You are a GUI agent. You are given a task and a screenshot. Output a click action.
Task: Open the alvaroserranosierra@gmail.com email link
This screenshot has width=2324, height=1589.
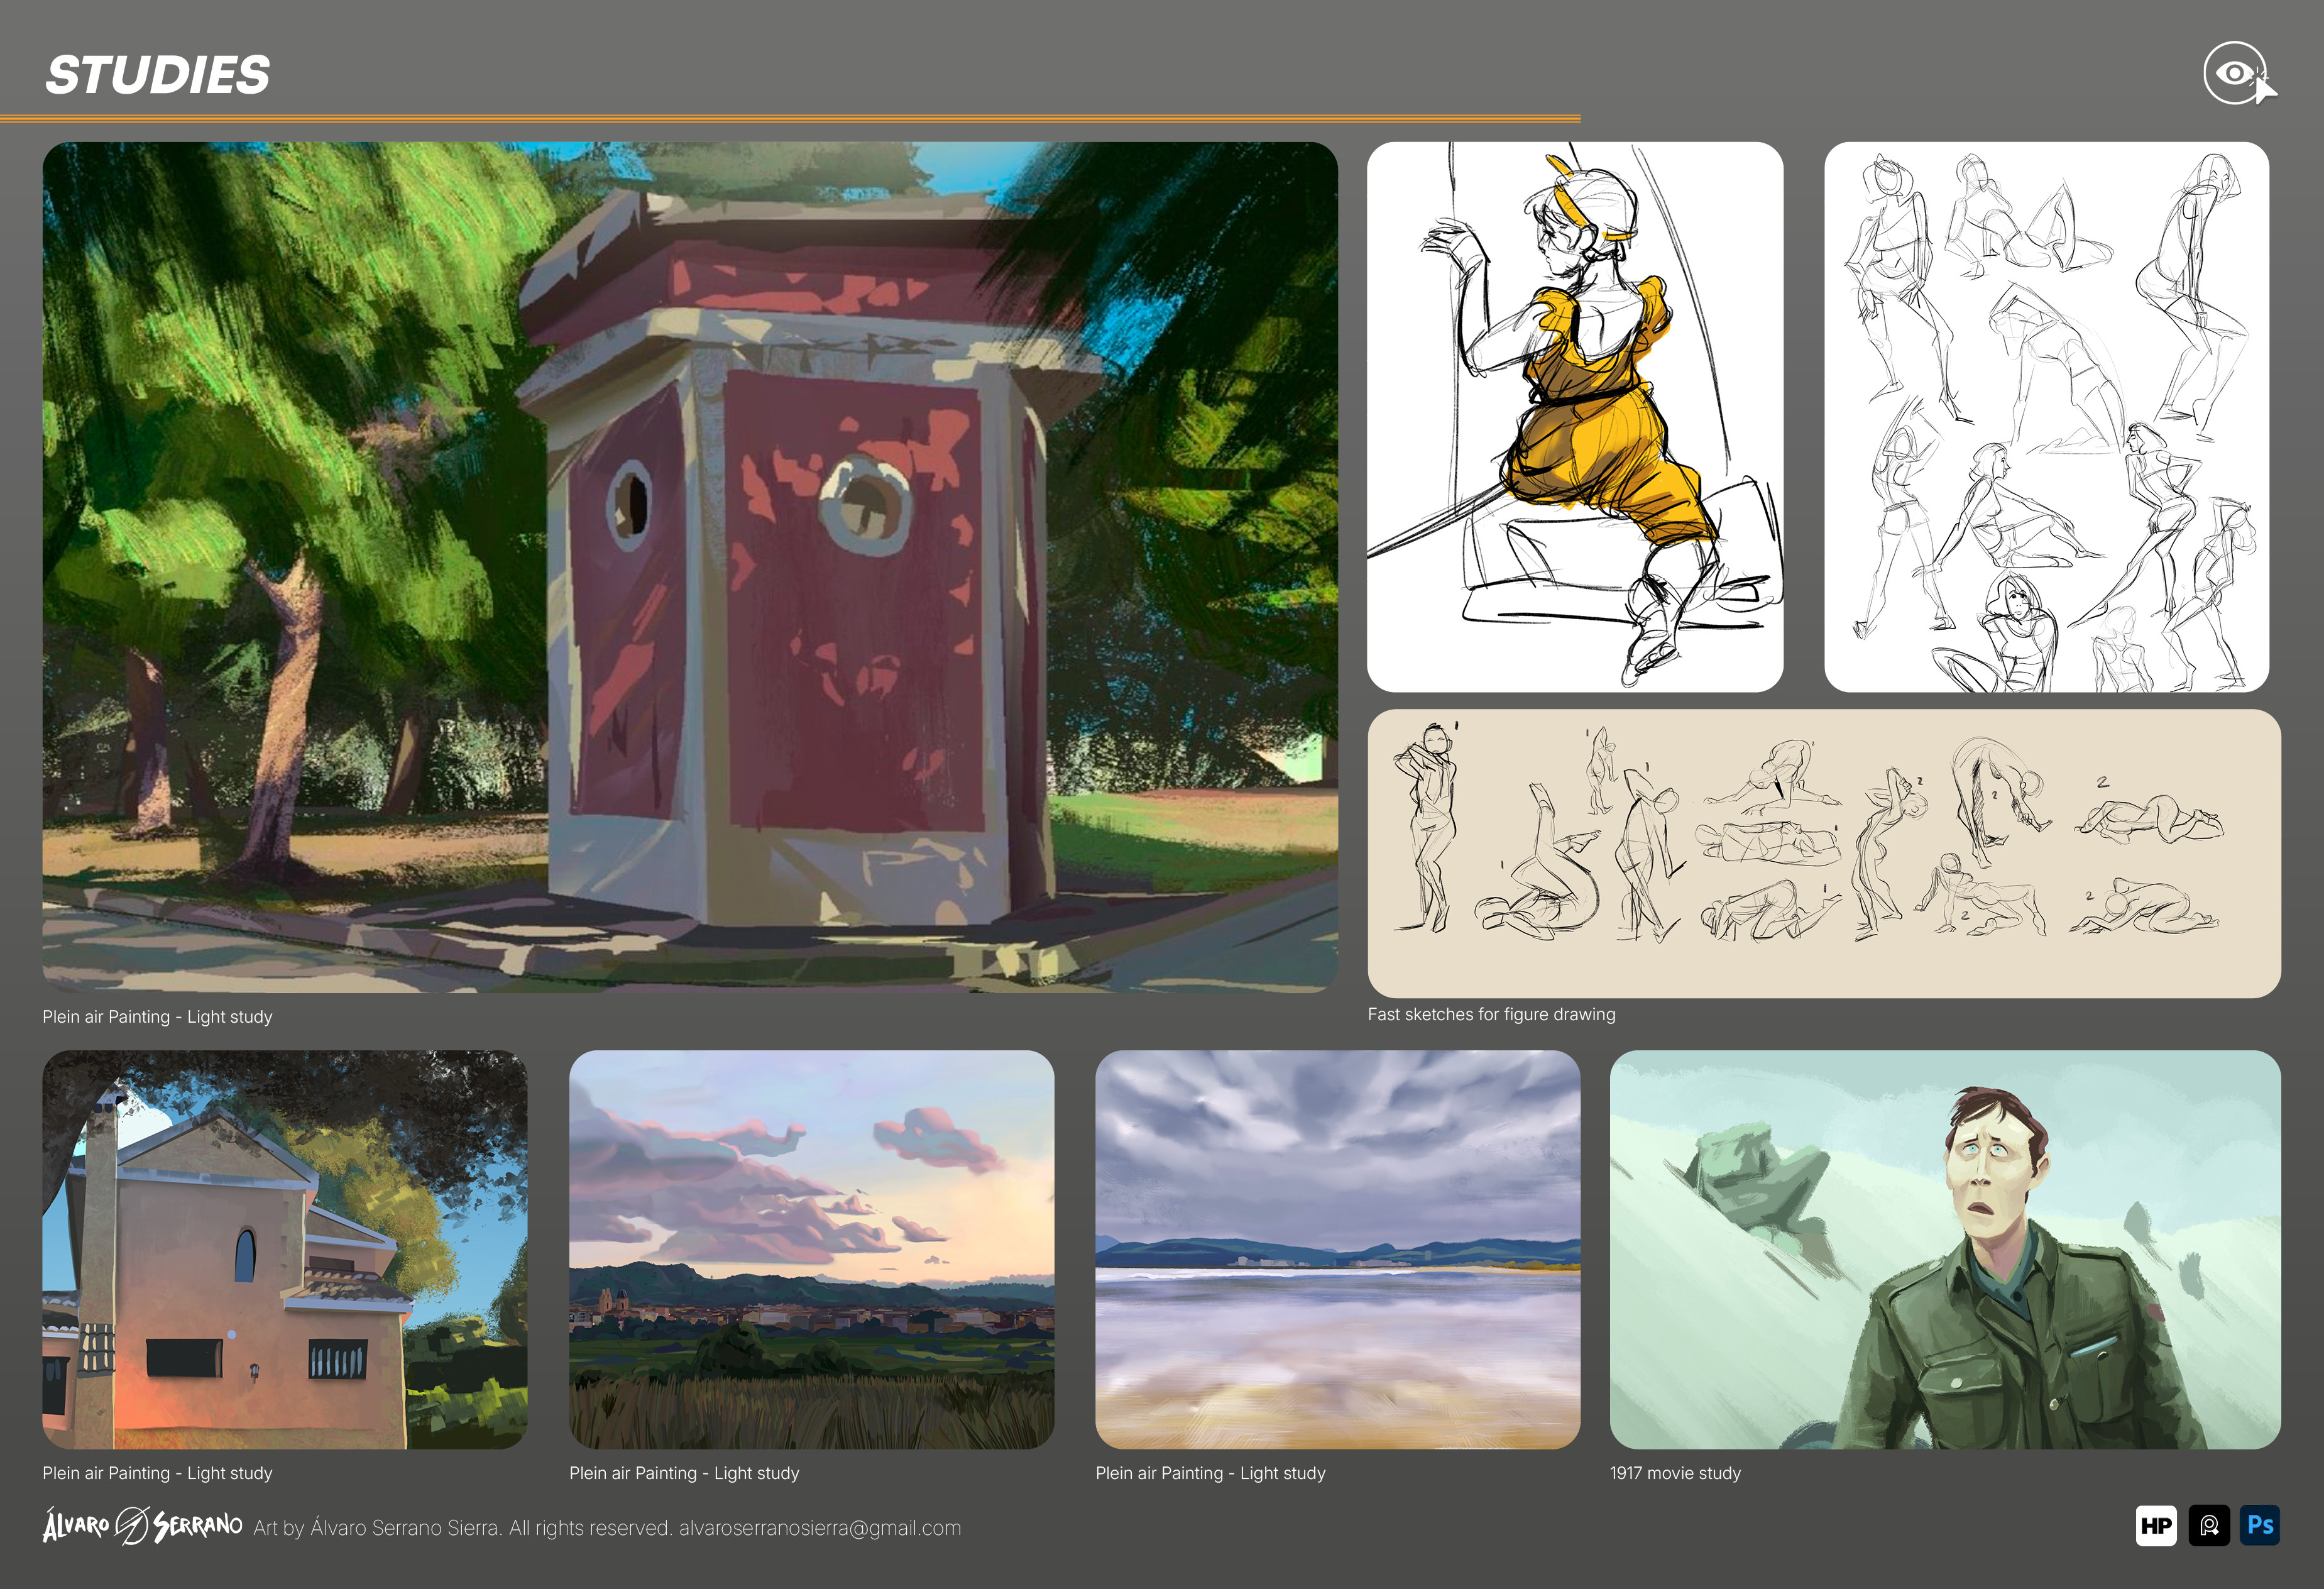pos(819,1528)
